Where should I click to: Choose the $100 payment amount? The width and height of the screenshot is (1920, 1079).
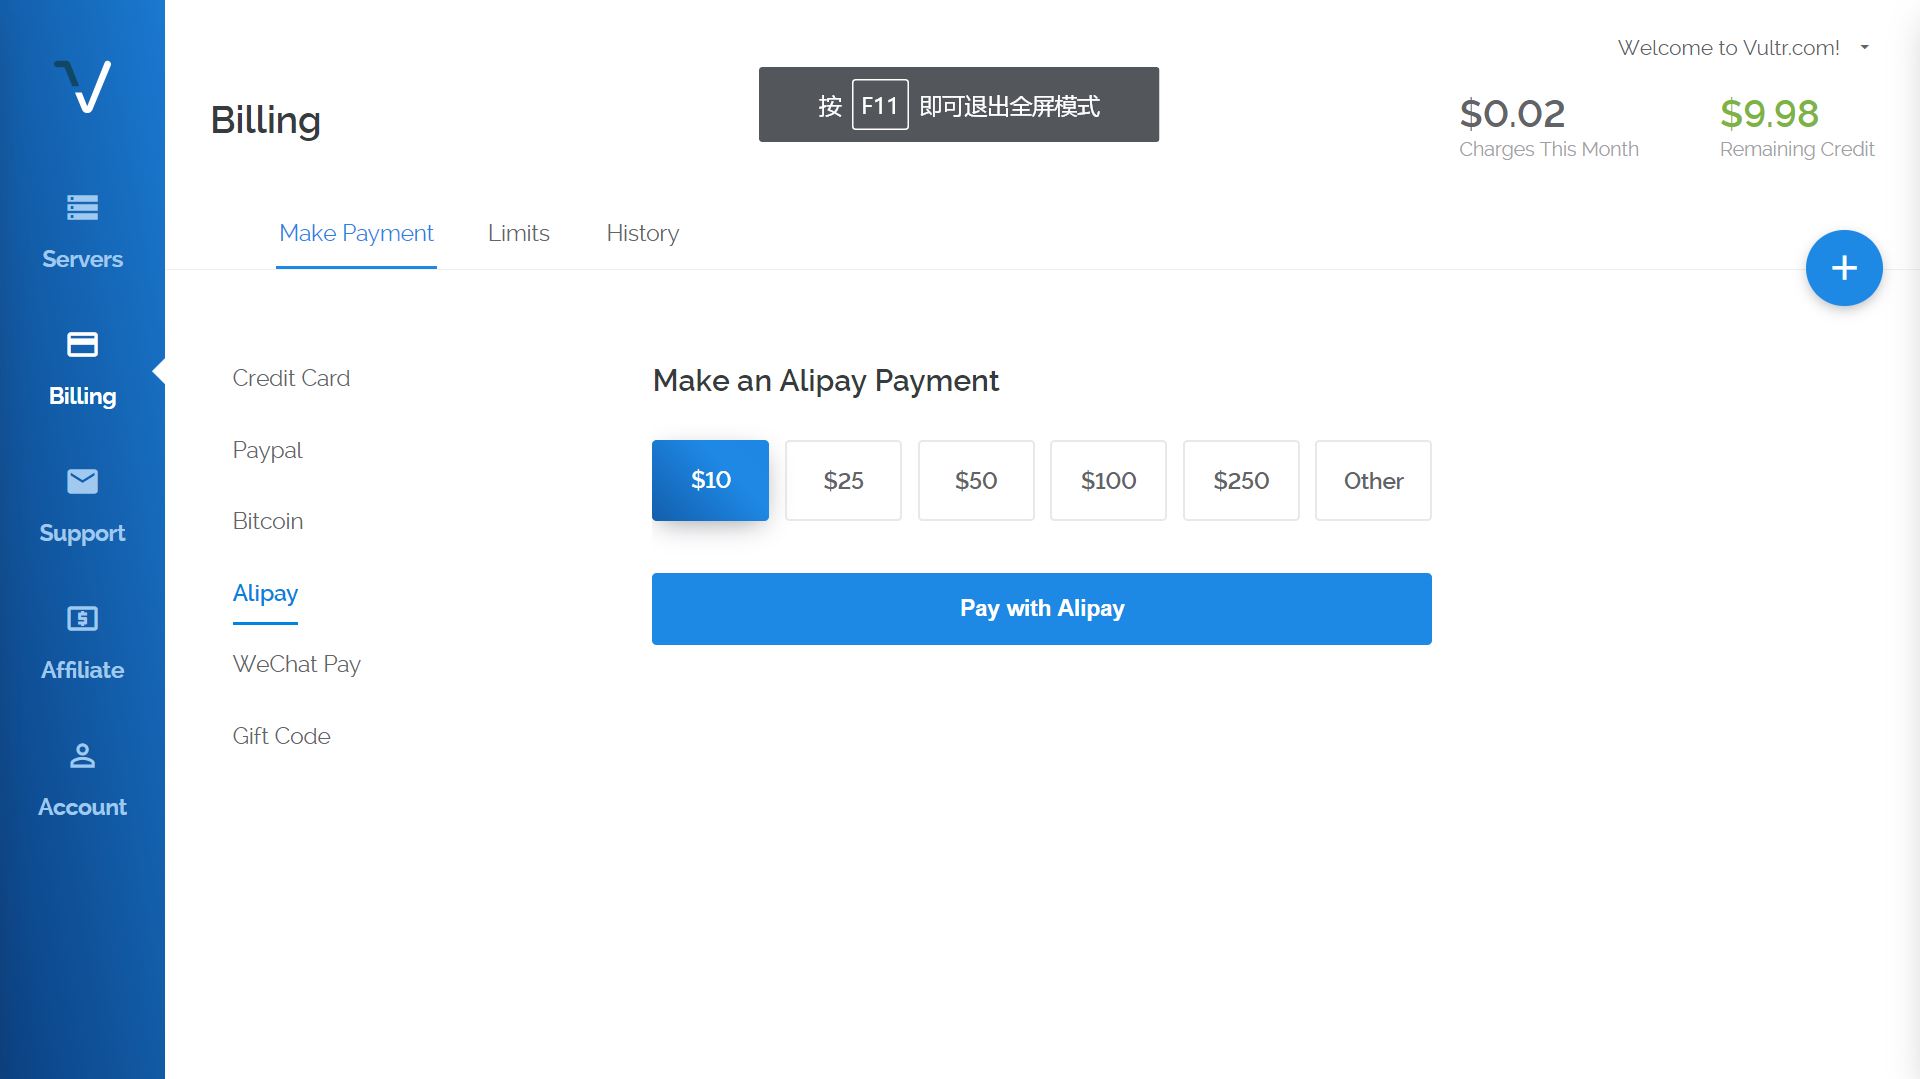(x=1108, y=480)
